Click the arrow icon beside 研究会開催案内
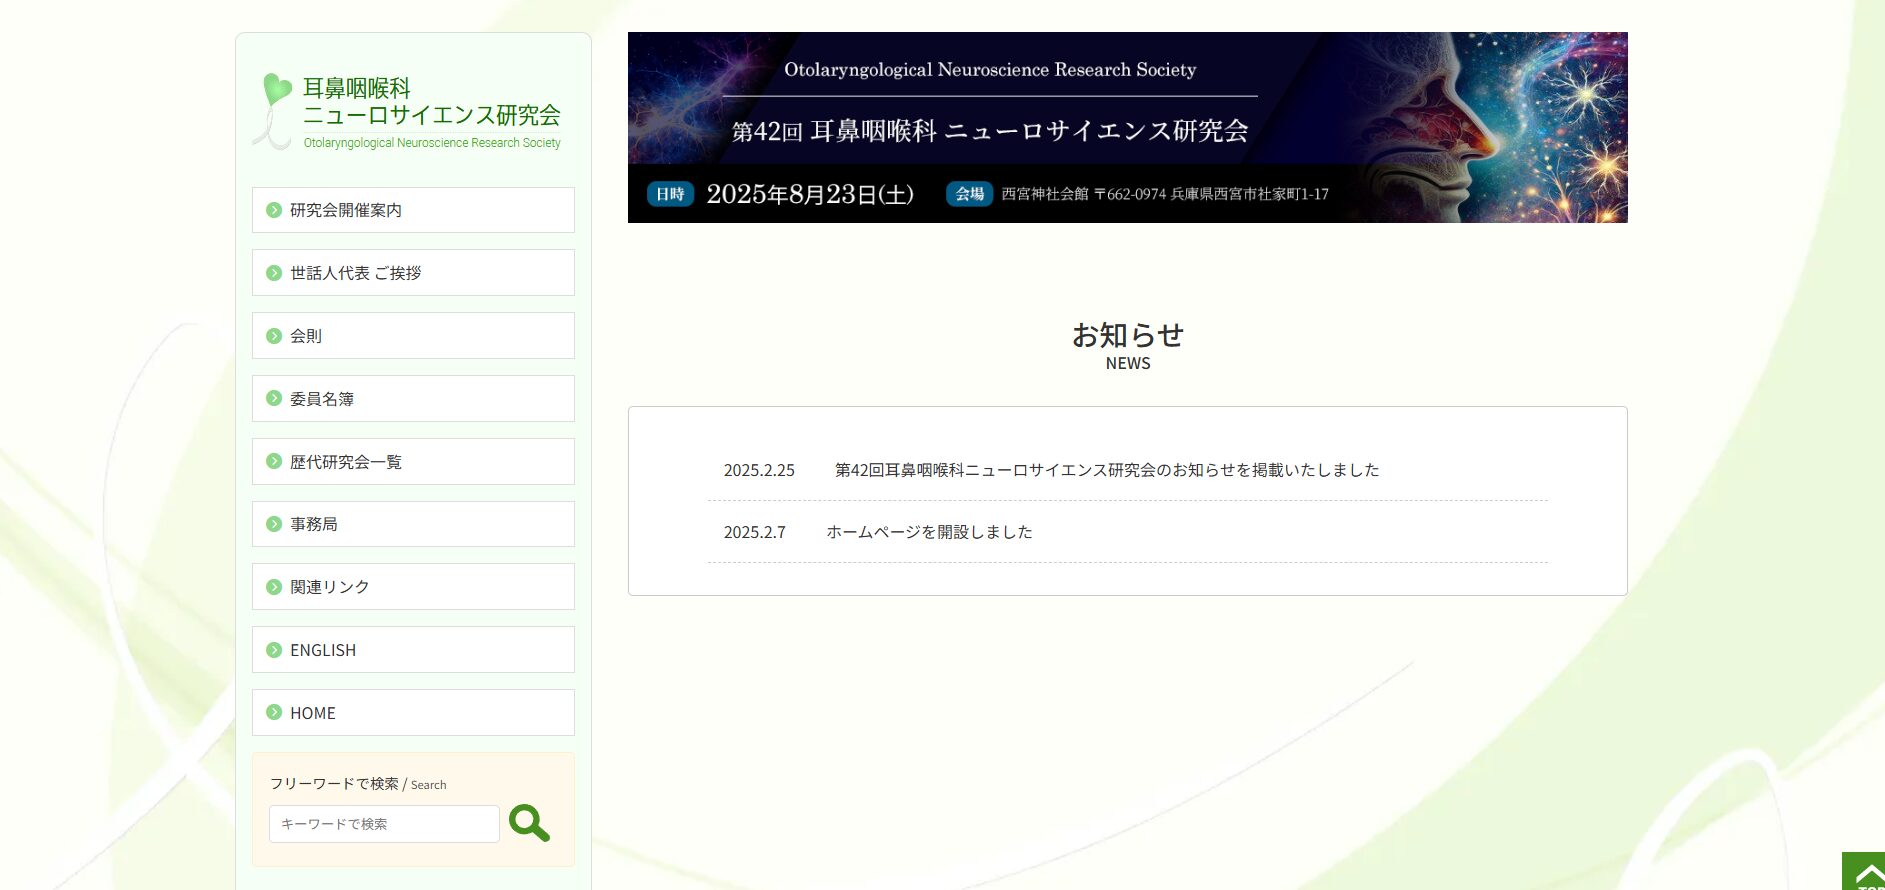1885x890 pixels. coord(274,210)
